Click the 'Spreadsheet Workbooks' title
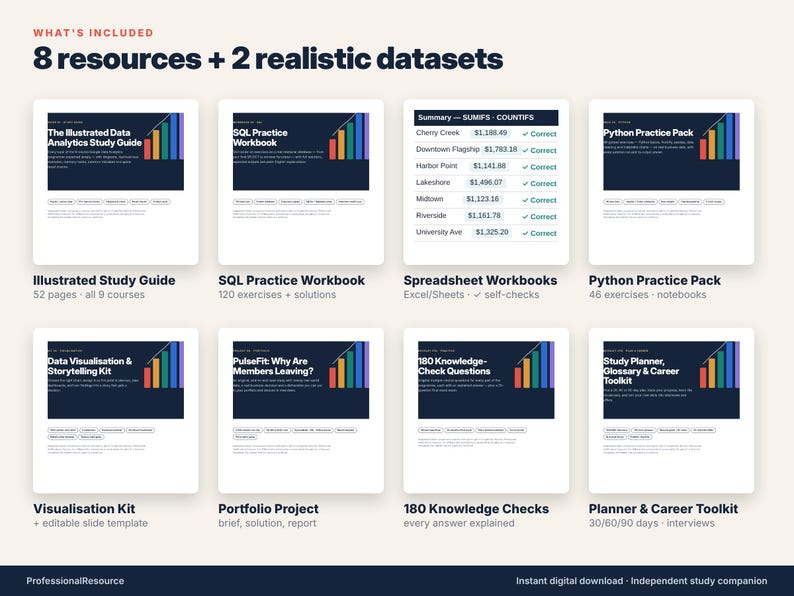This screenshot has width=794, height=596. pyautogui.click(x=480, y=281)
